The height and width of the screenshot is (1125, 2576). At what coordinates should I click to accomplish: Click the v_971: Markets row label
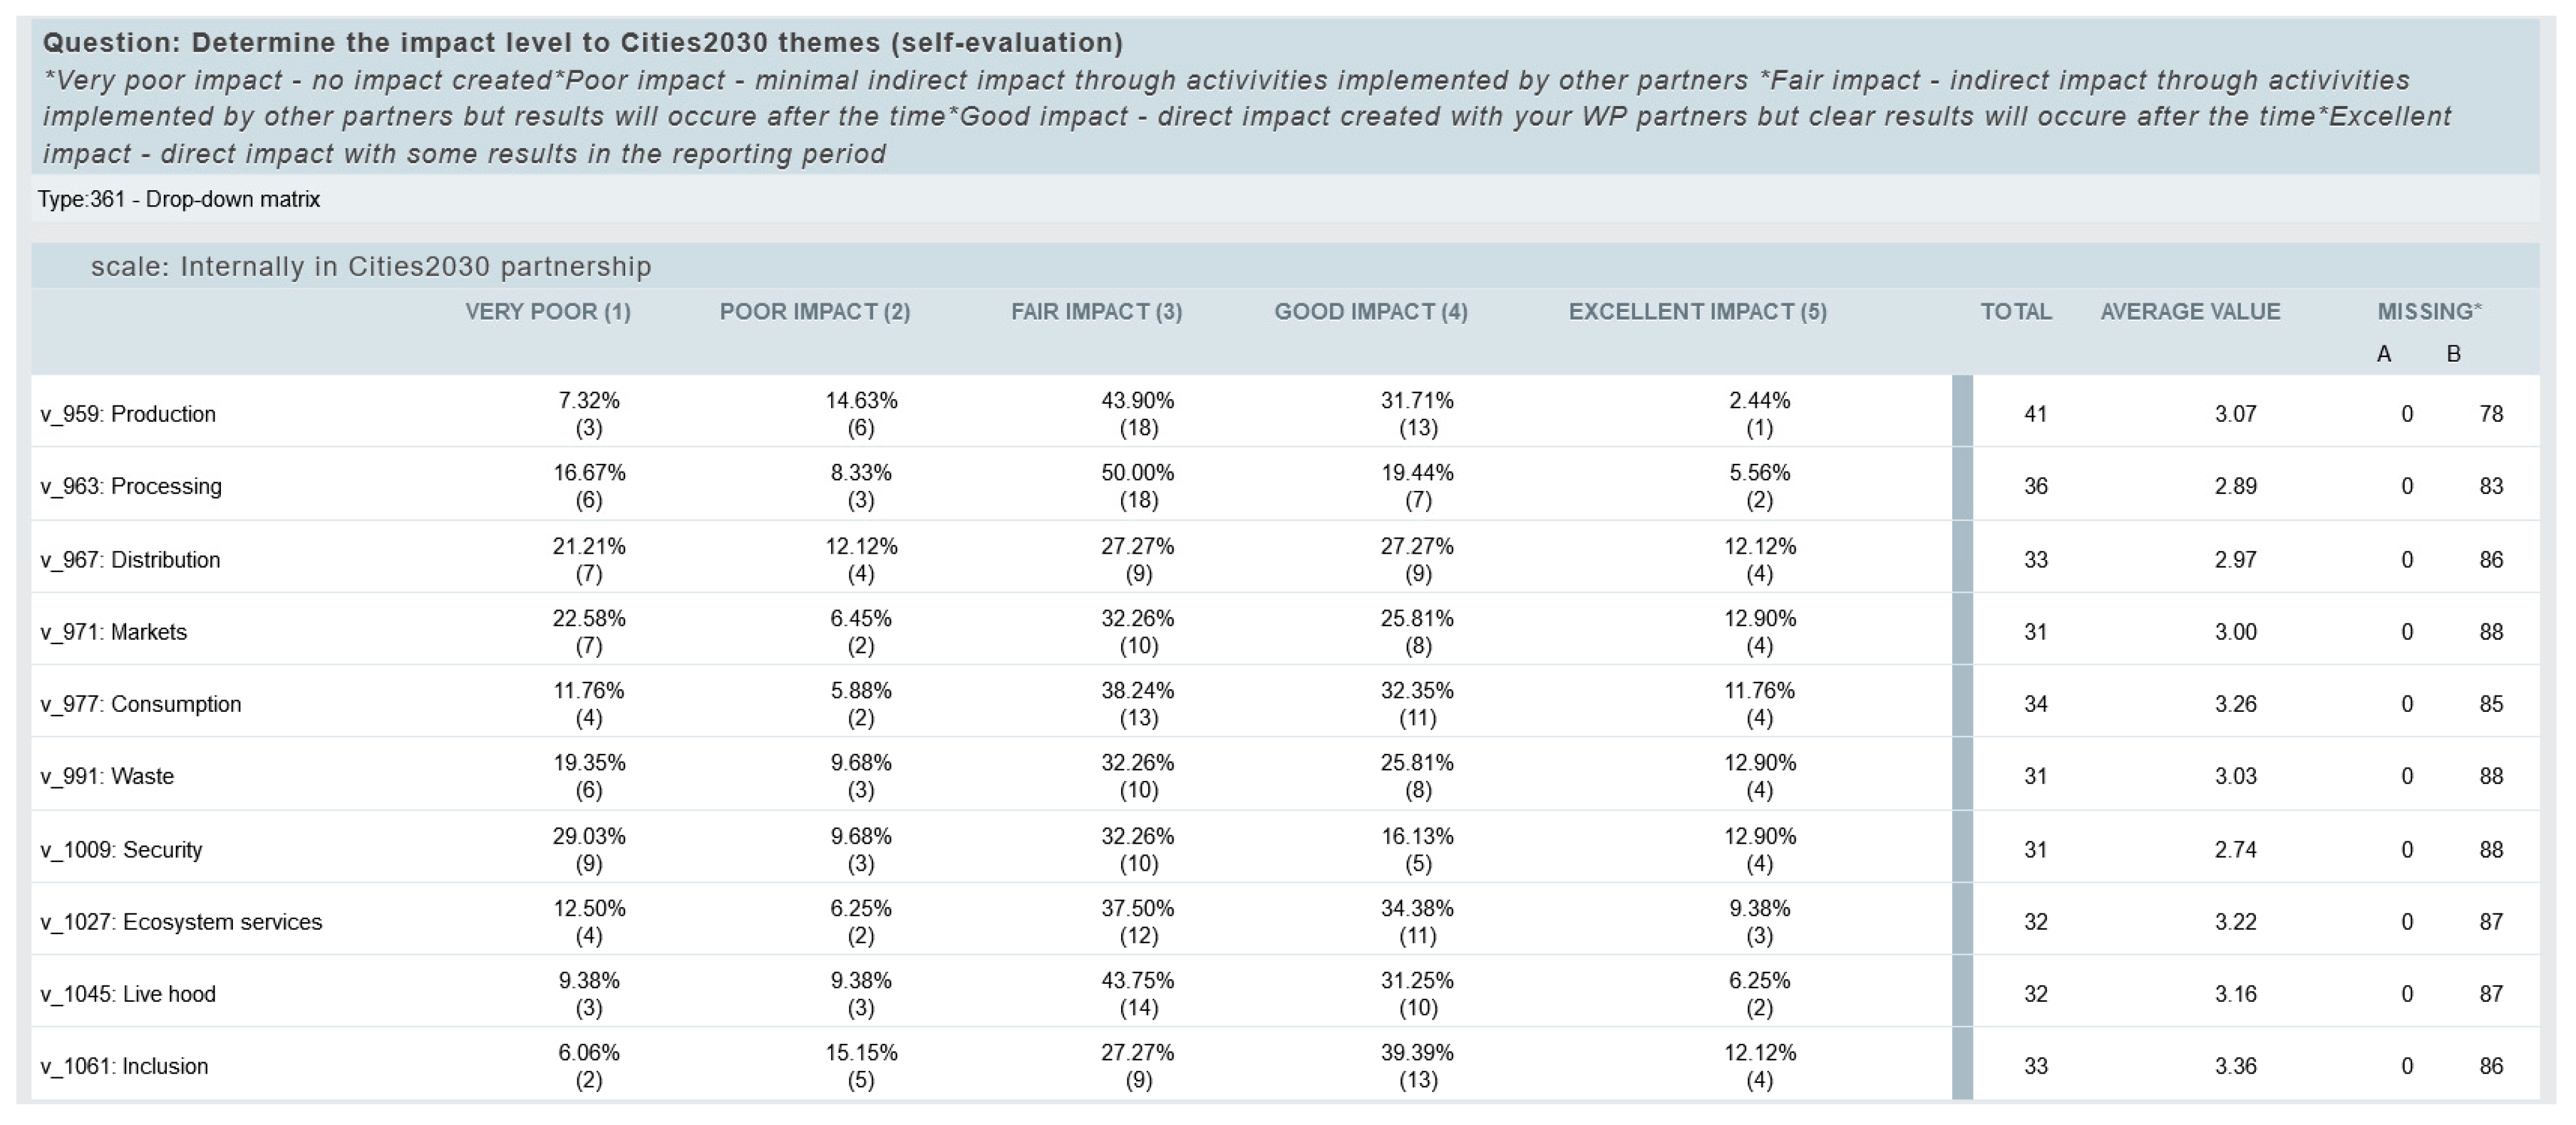click(114, 632)
